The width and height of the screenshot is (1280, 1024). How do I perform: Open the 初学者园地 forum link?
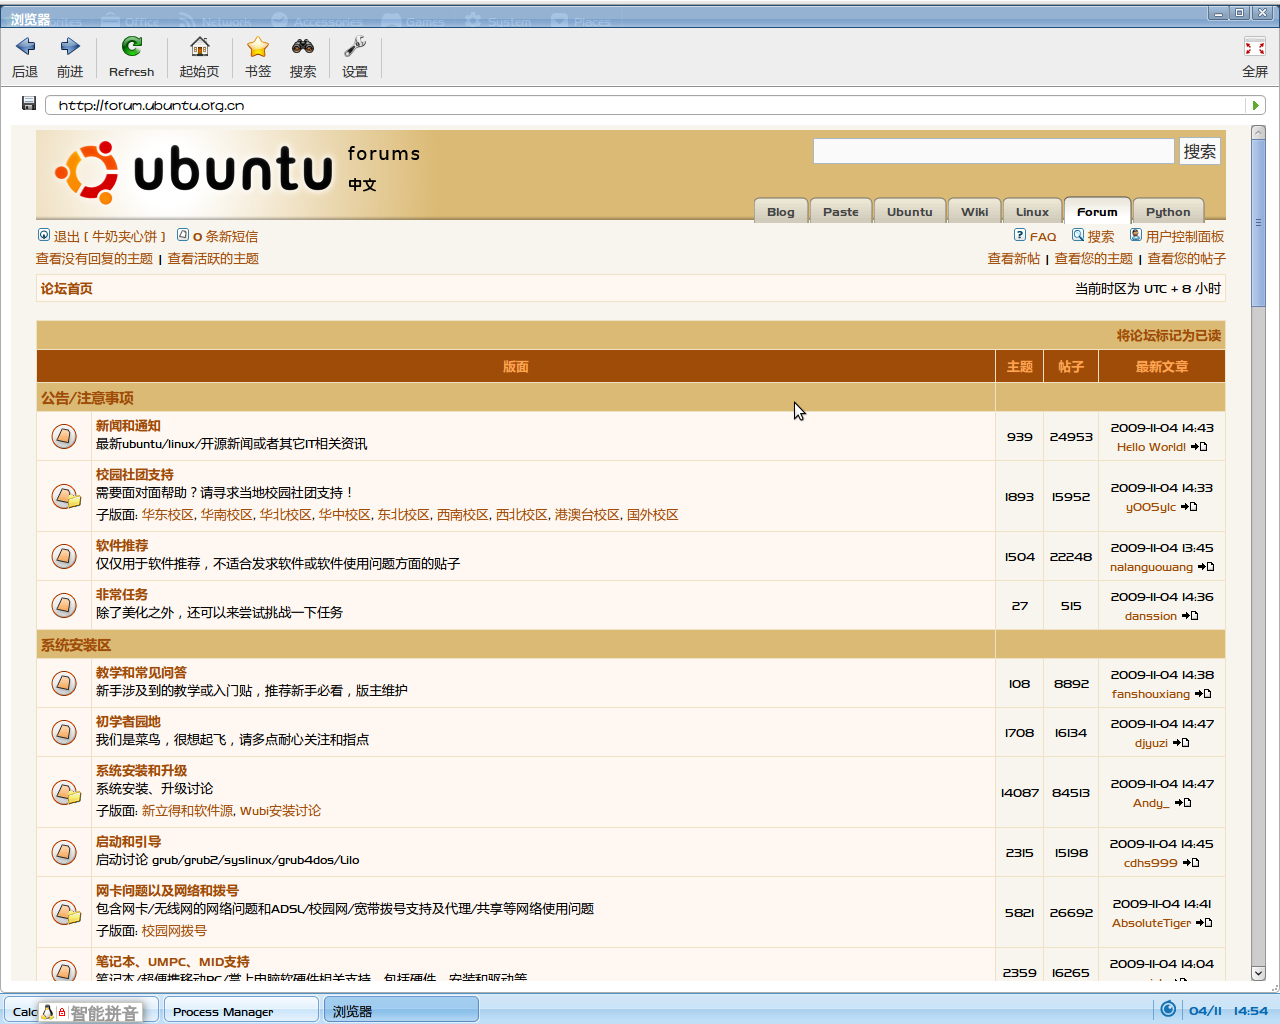(x=128, y=722)
